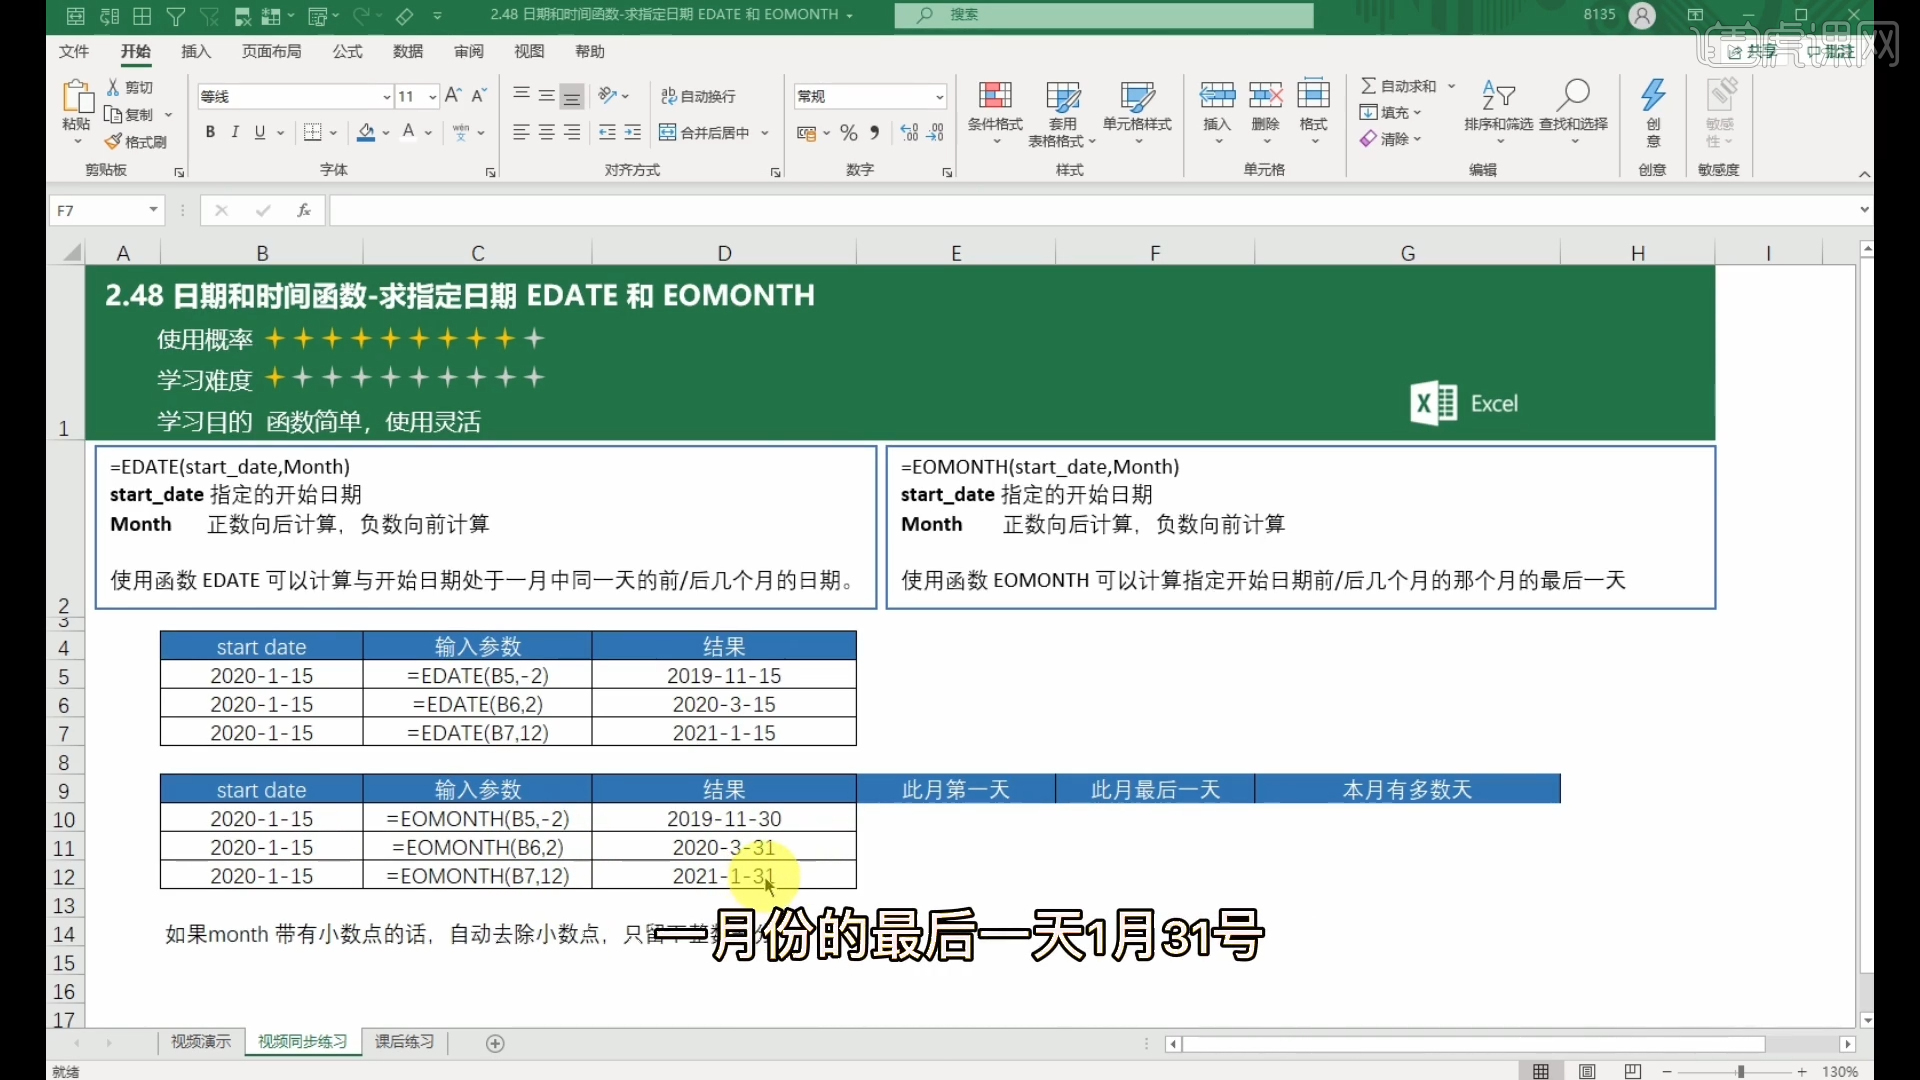Open Conditional Formatting (条件格式)

(x=995, y=113)
